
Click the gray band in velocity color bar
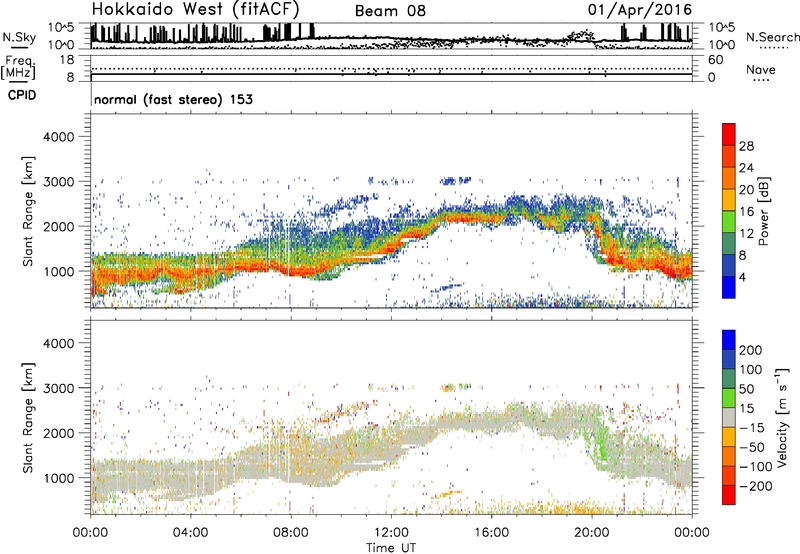[729, 417]
